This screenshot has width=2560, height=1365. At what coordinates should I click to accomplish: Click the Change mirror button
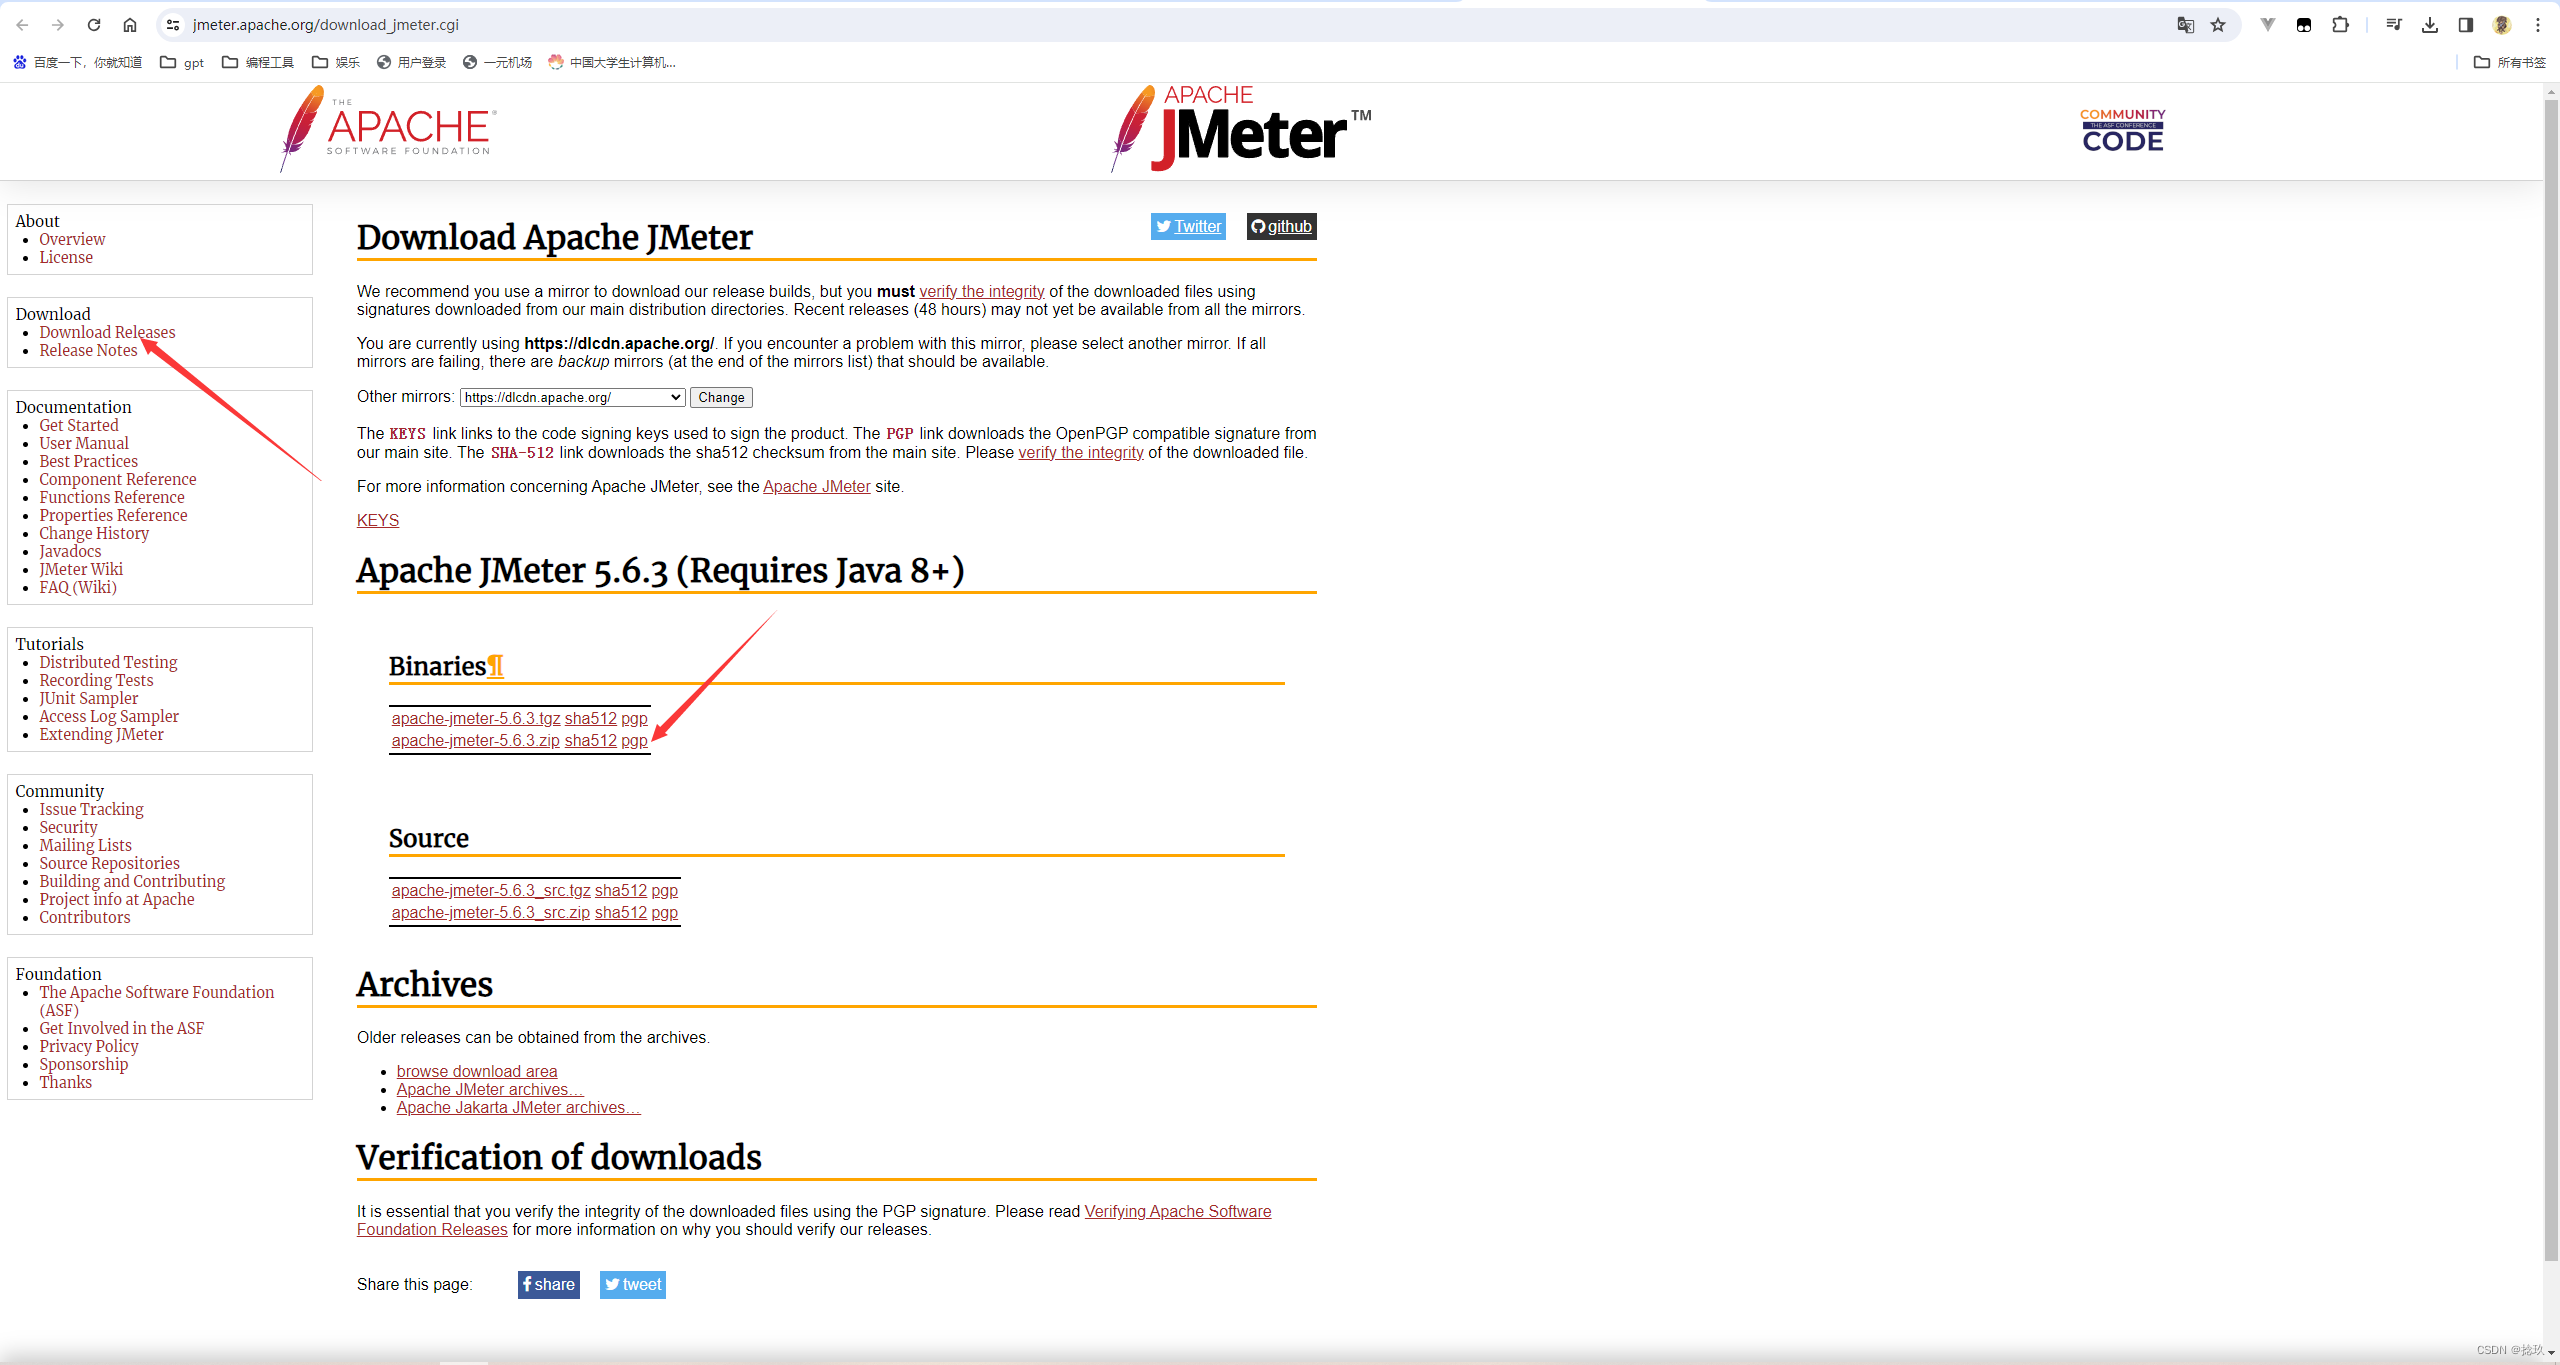tap(718, 395)
